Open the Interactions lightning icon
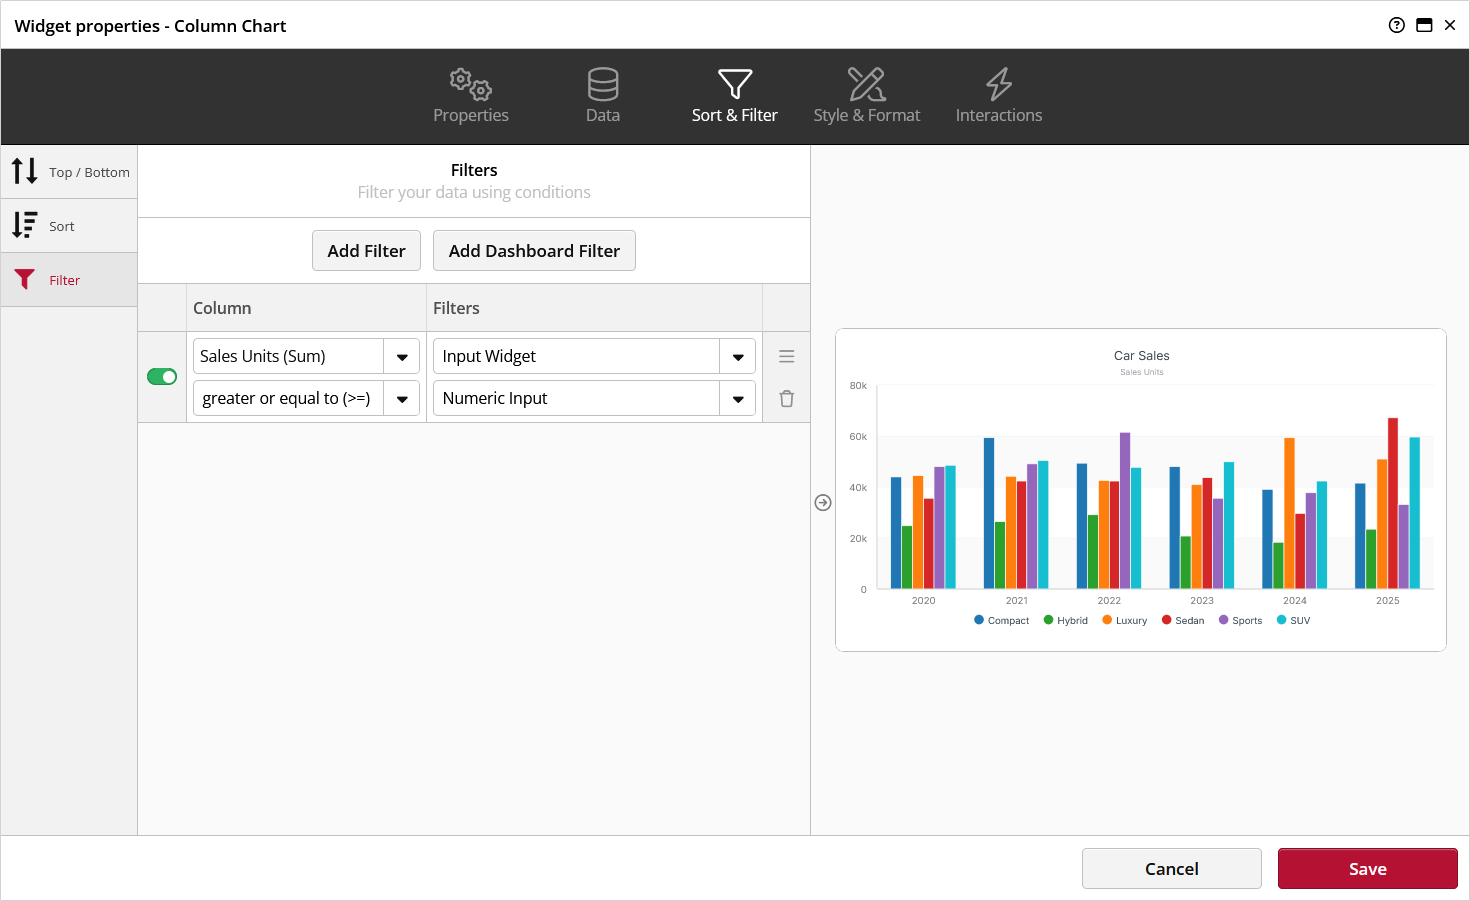Screen dimensions: 1470x901 (x=999, y=84)
